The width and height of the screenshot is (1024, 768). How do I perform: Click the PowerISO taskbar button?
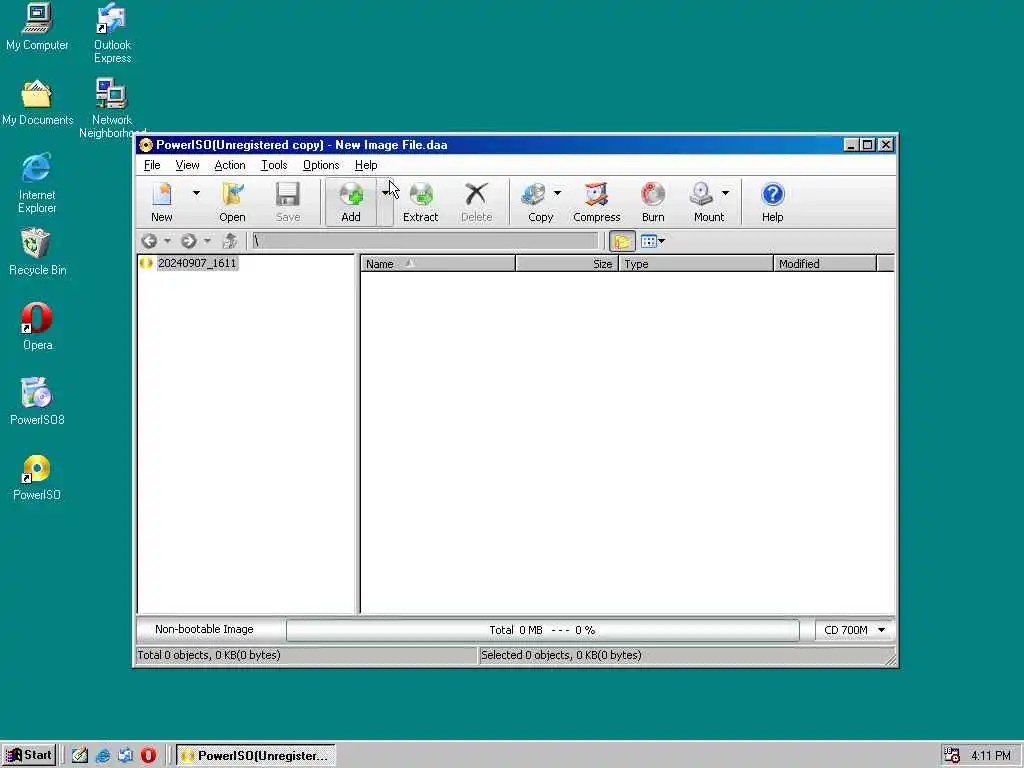255,756
